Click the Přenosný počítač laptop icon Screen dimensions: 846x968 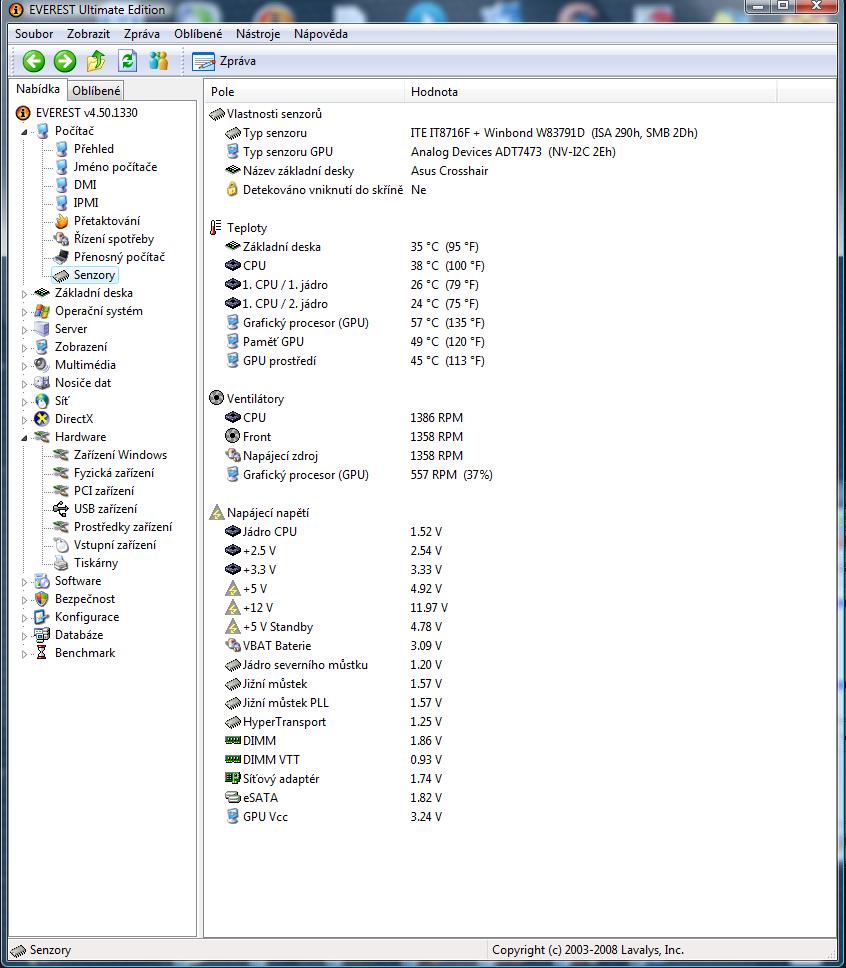[61, 257]
